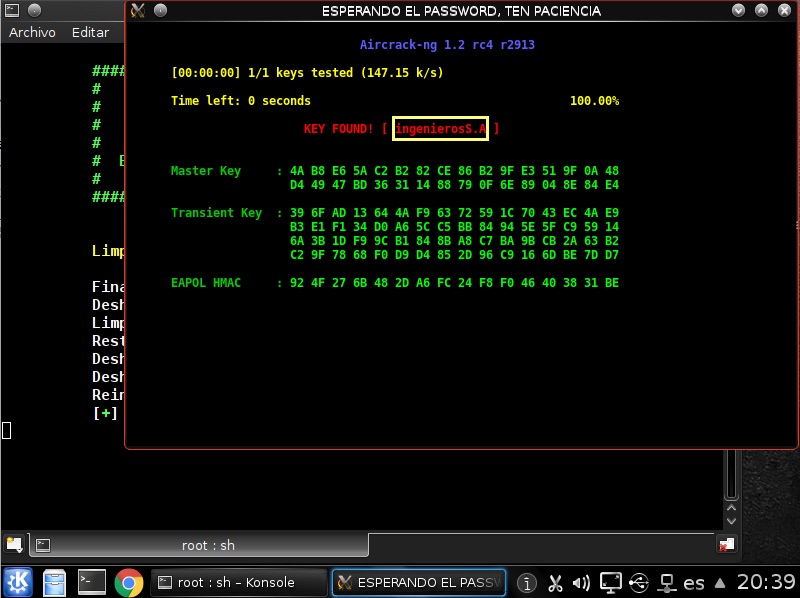800x598 pixels.
Task: Open the Editar menu in Konsole
Action: pos(90,32)
